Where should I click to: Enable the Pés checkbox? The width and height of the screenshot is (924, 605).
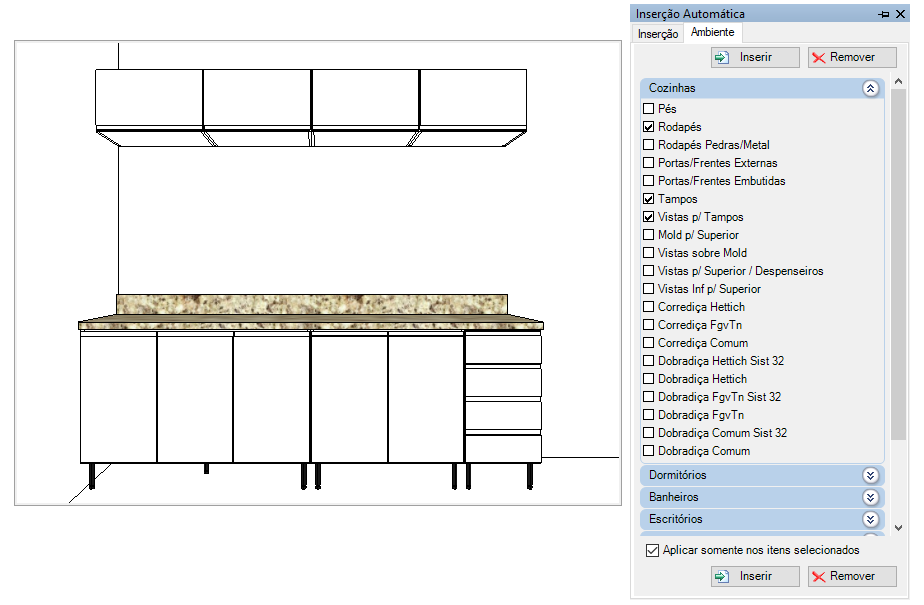649,108
